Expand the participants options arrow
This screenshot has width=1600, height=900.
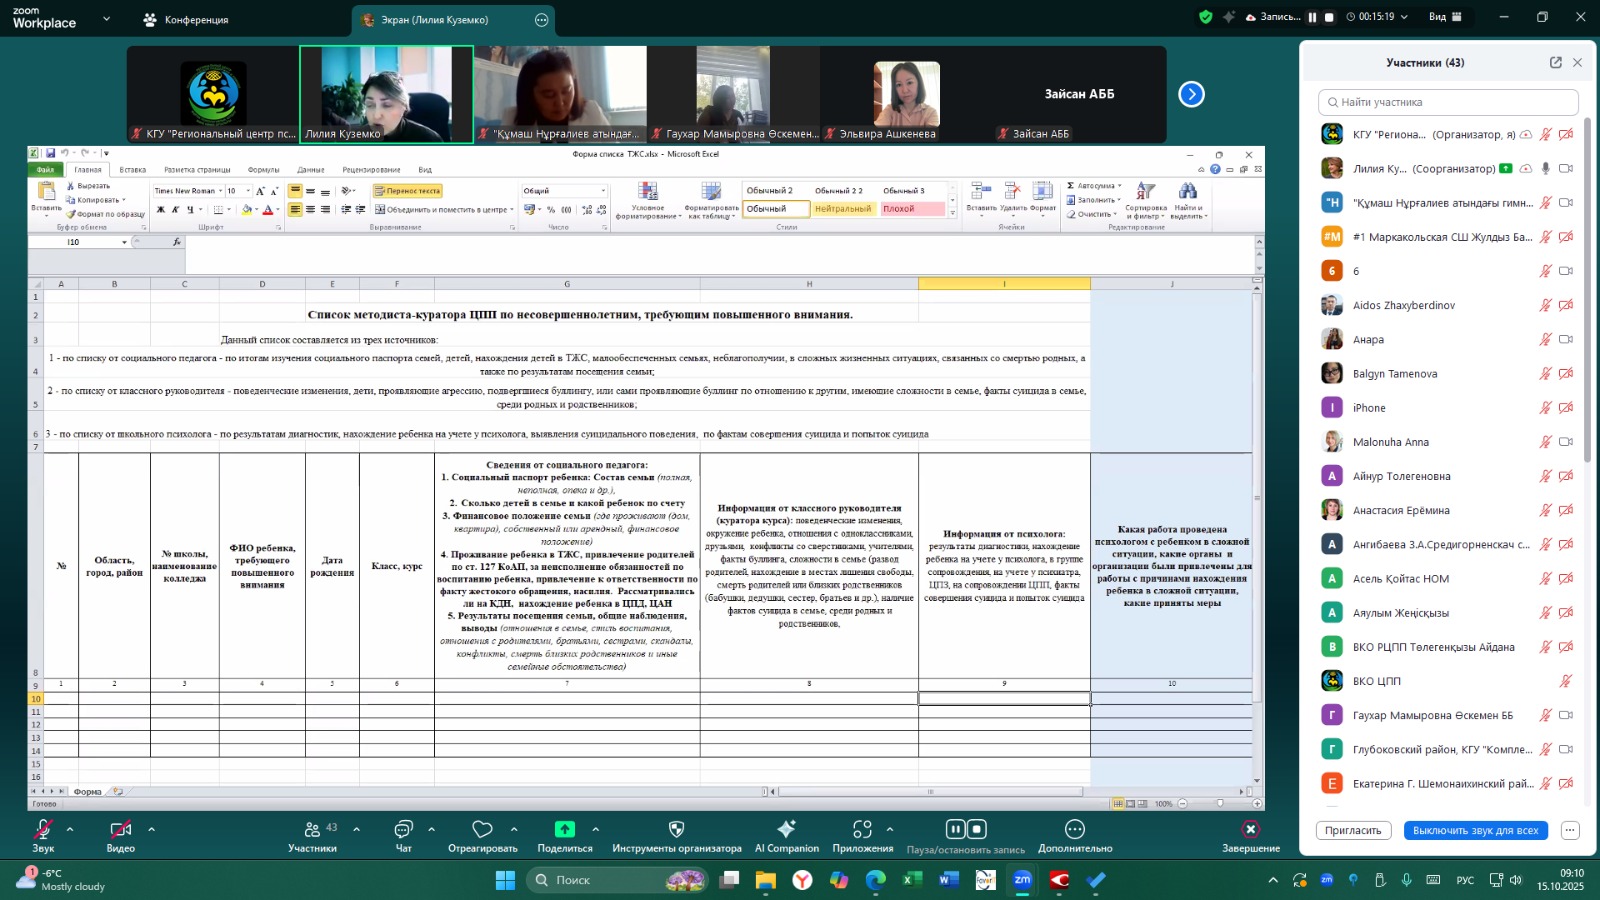[x=356, y=829]
